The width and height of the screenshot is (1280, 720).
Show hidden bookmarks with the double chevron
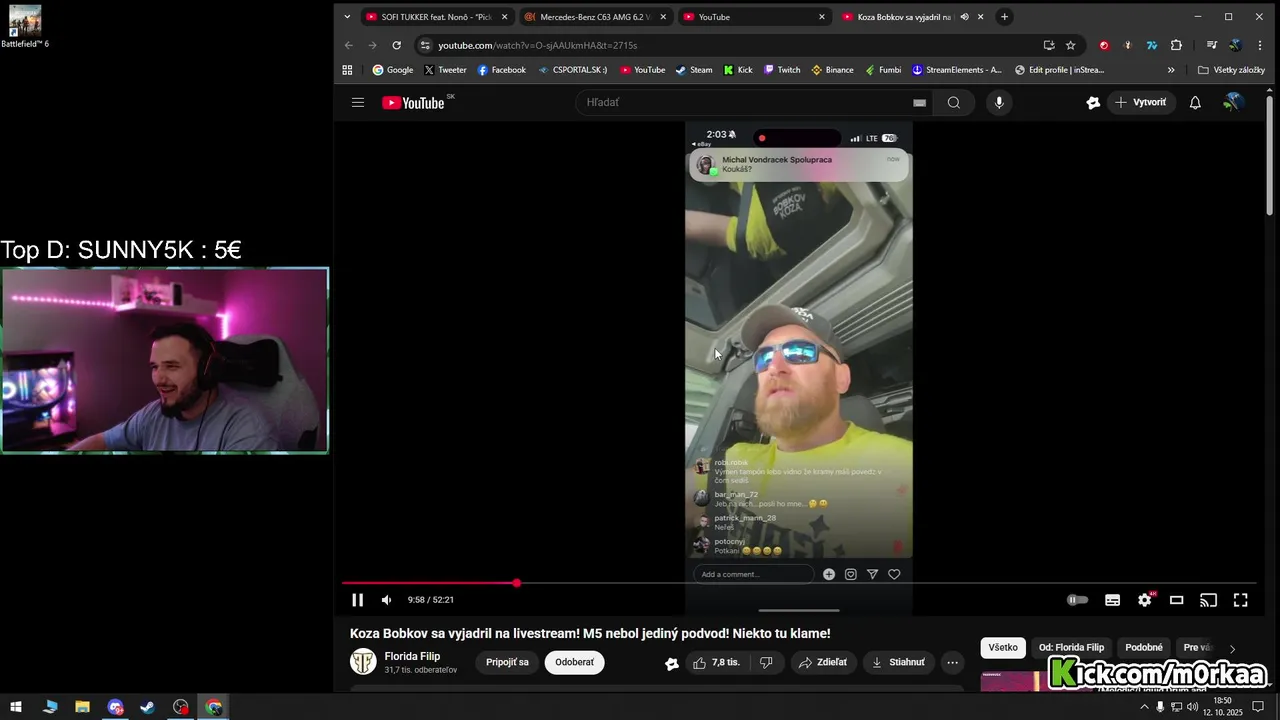click(1171, 70)
